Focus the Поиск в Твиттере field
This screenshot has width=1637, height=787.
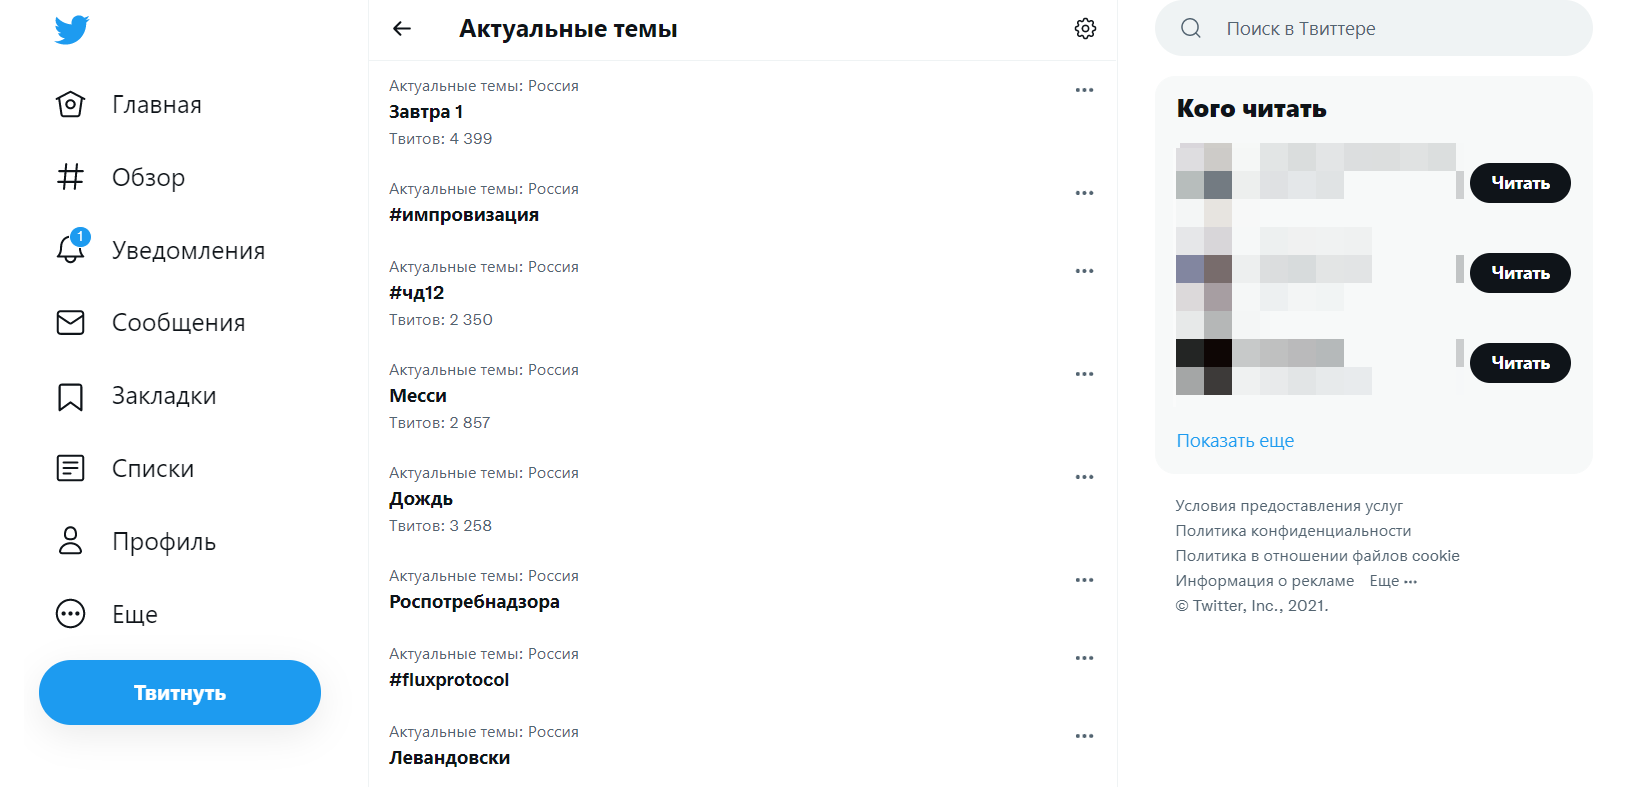pos(1374,28)
